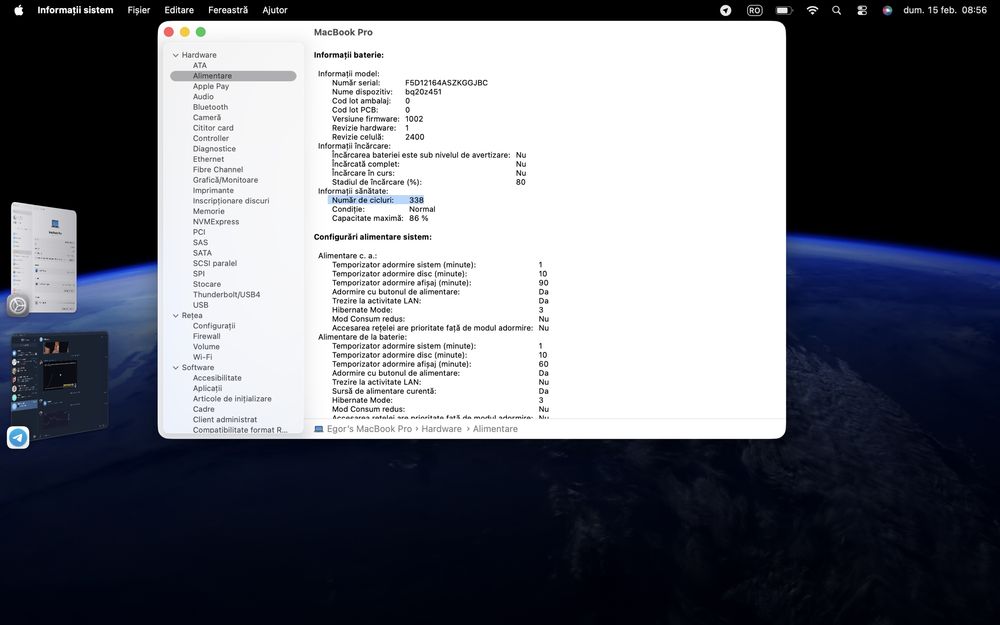Select Wi-Fi under Rețea
Viewport: 1000px width, 625px height.
tap(202, 357)
